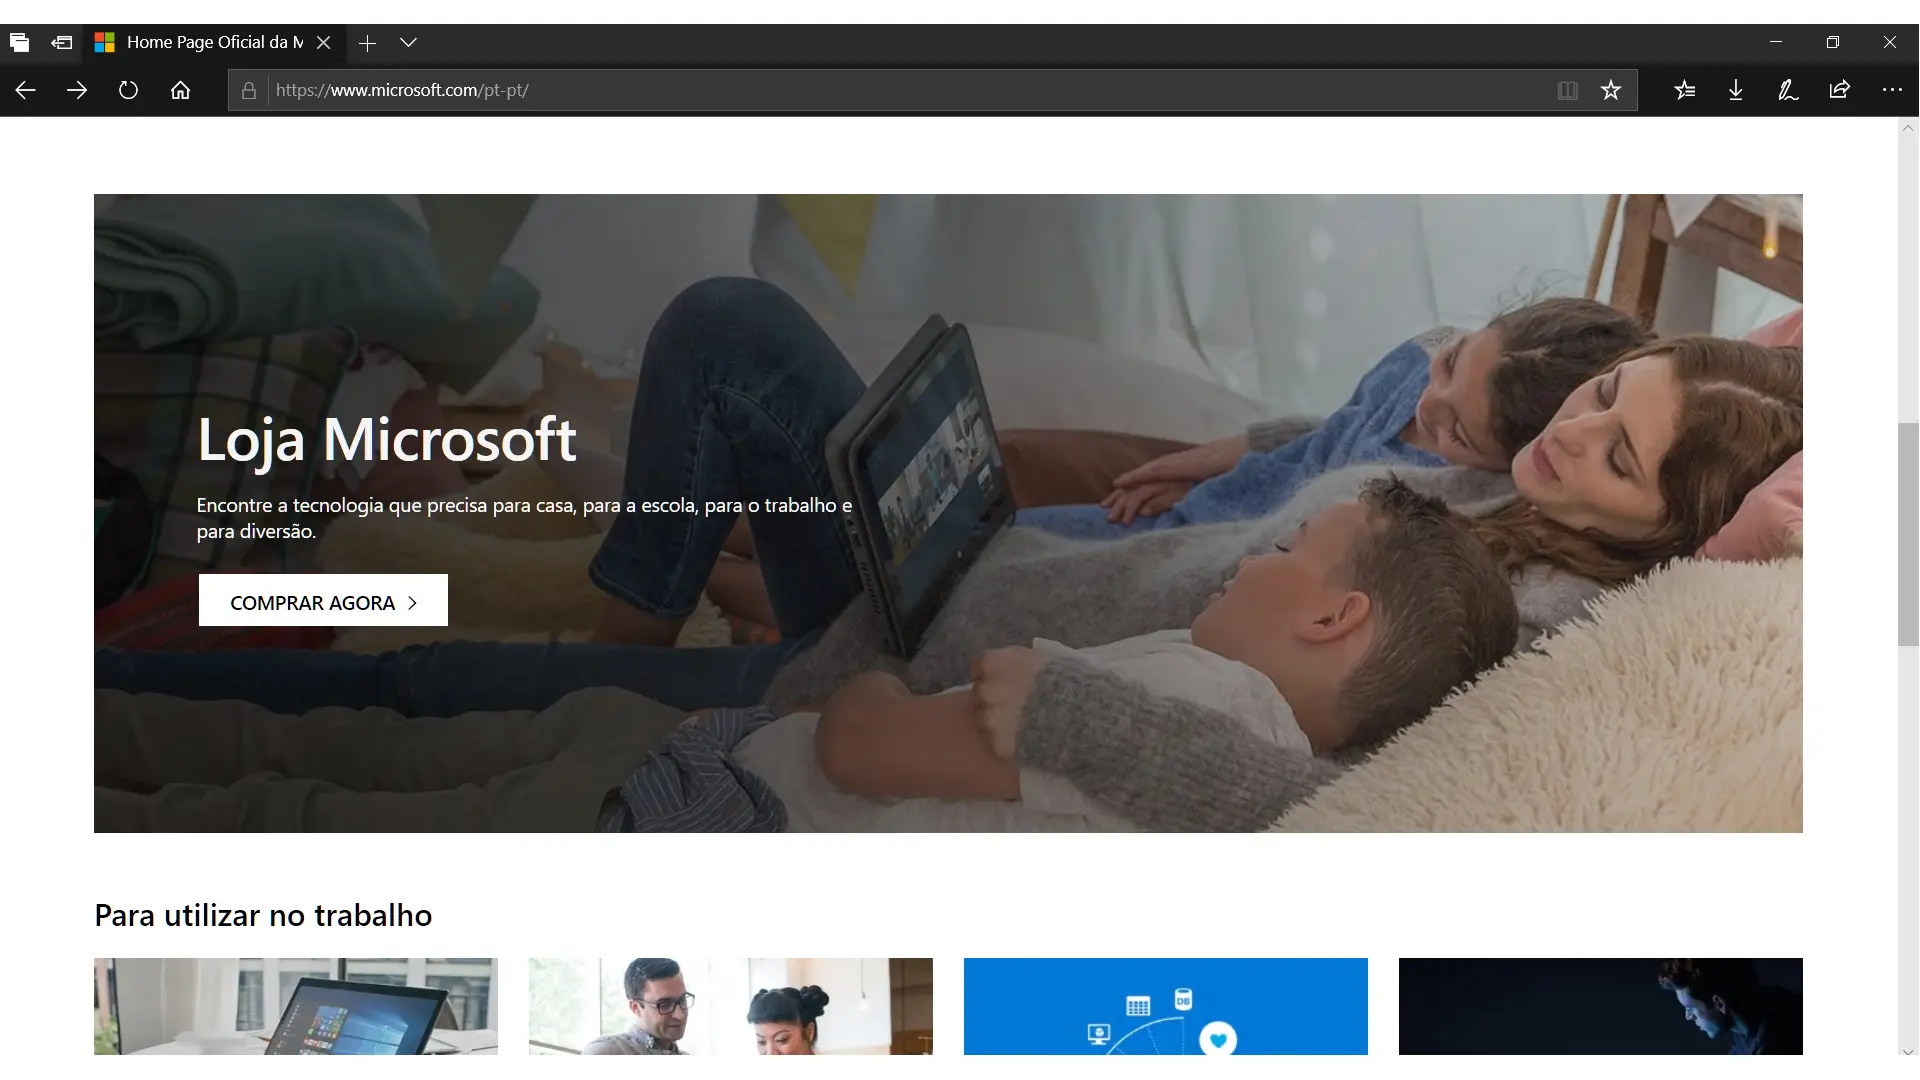Open the dark developer thumbnail
The height and width of the screenshot is (1080, 1920).
(1601, 1006)
